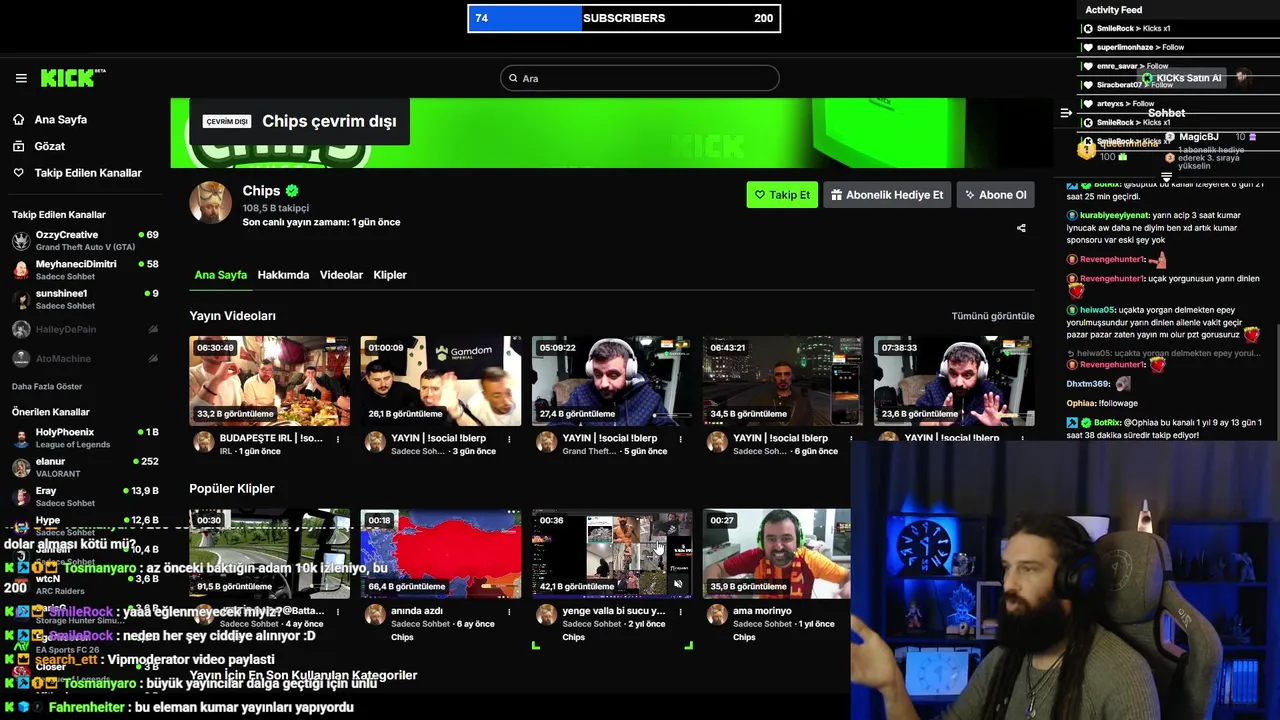Play the 00:30 popular clip
The image size is (1280, 720).
270,554
